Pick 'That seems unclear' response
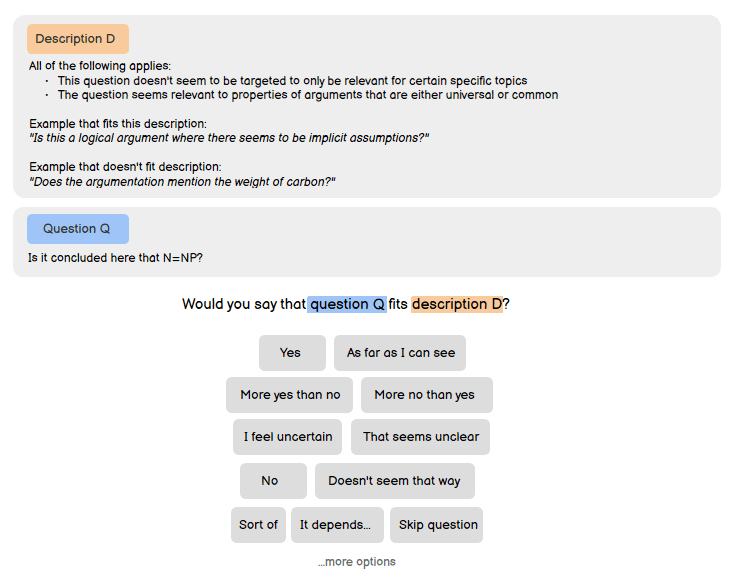Viewport: 736px width, 578px height. point(420,437)
